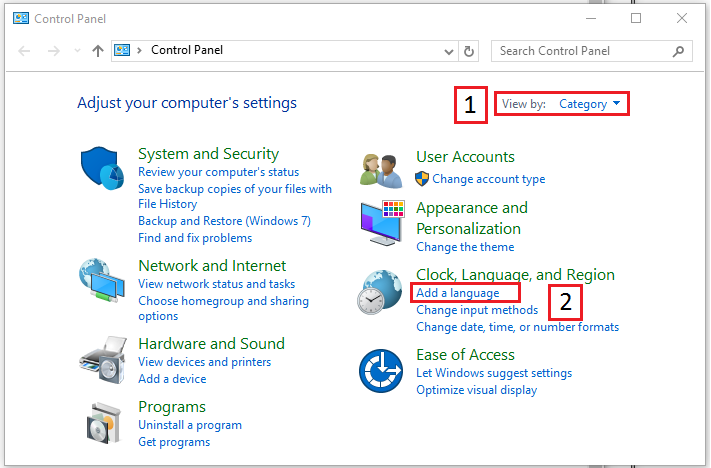
Task: Click the Programs disc icon
Action: (x=104, y=424)
